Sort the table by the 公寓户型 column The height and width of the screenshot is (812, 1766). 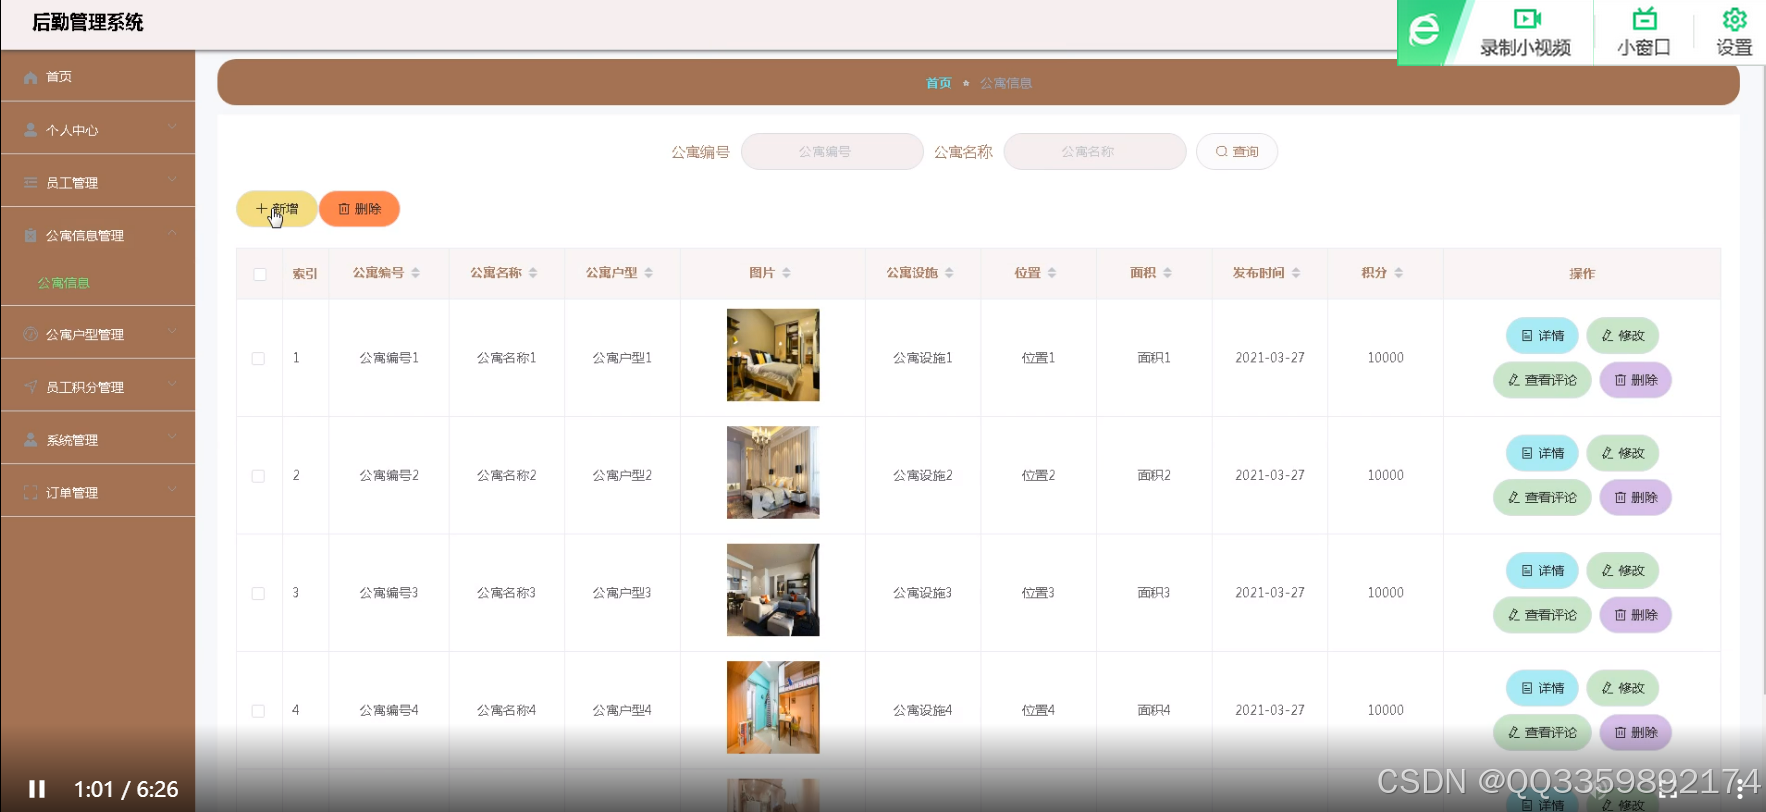(x=648, y=273)
